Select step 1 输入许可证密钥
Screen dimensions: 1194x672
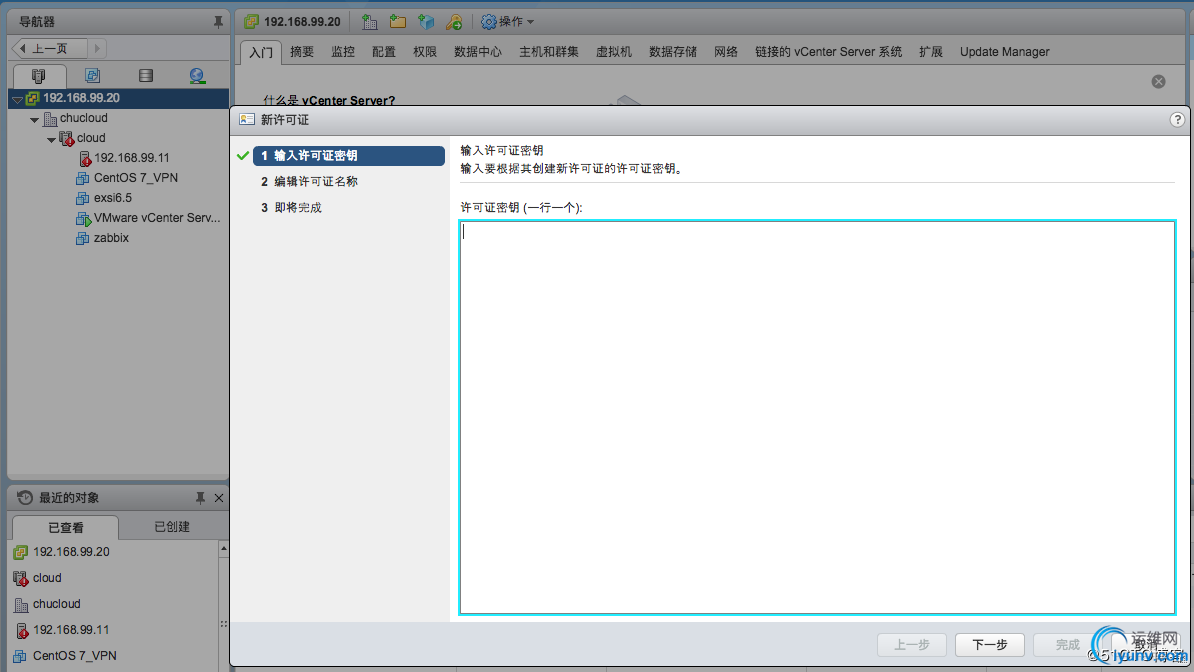pyautogui.click(x=349, y=155)
